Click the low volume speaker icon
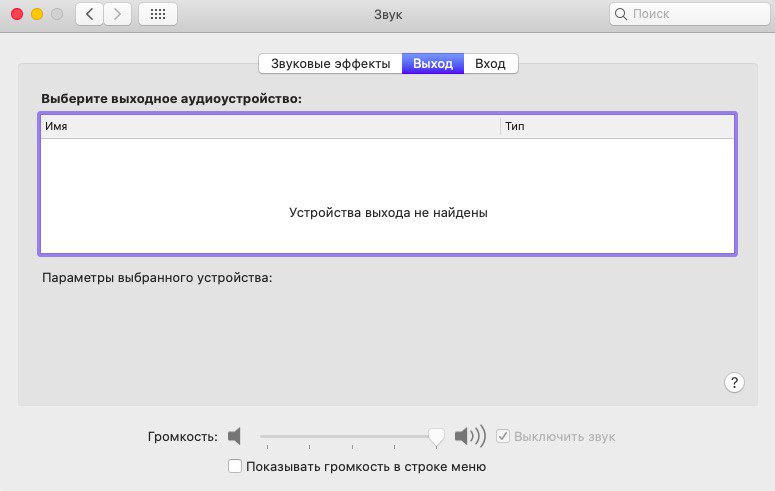Image resolution: width=775 pixels, height=491 pixels. point(235,436)
